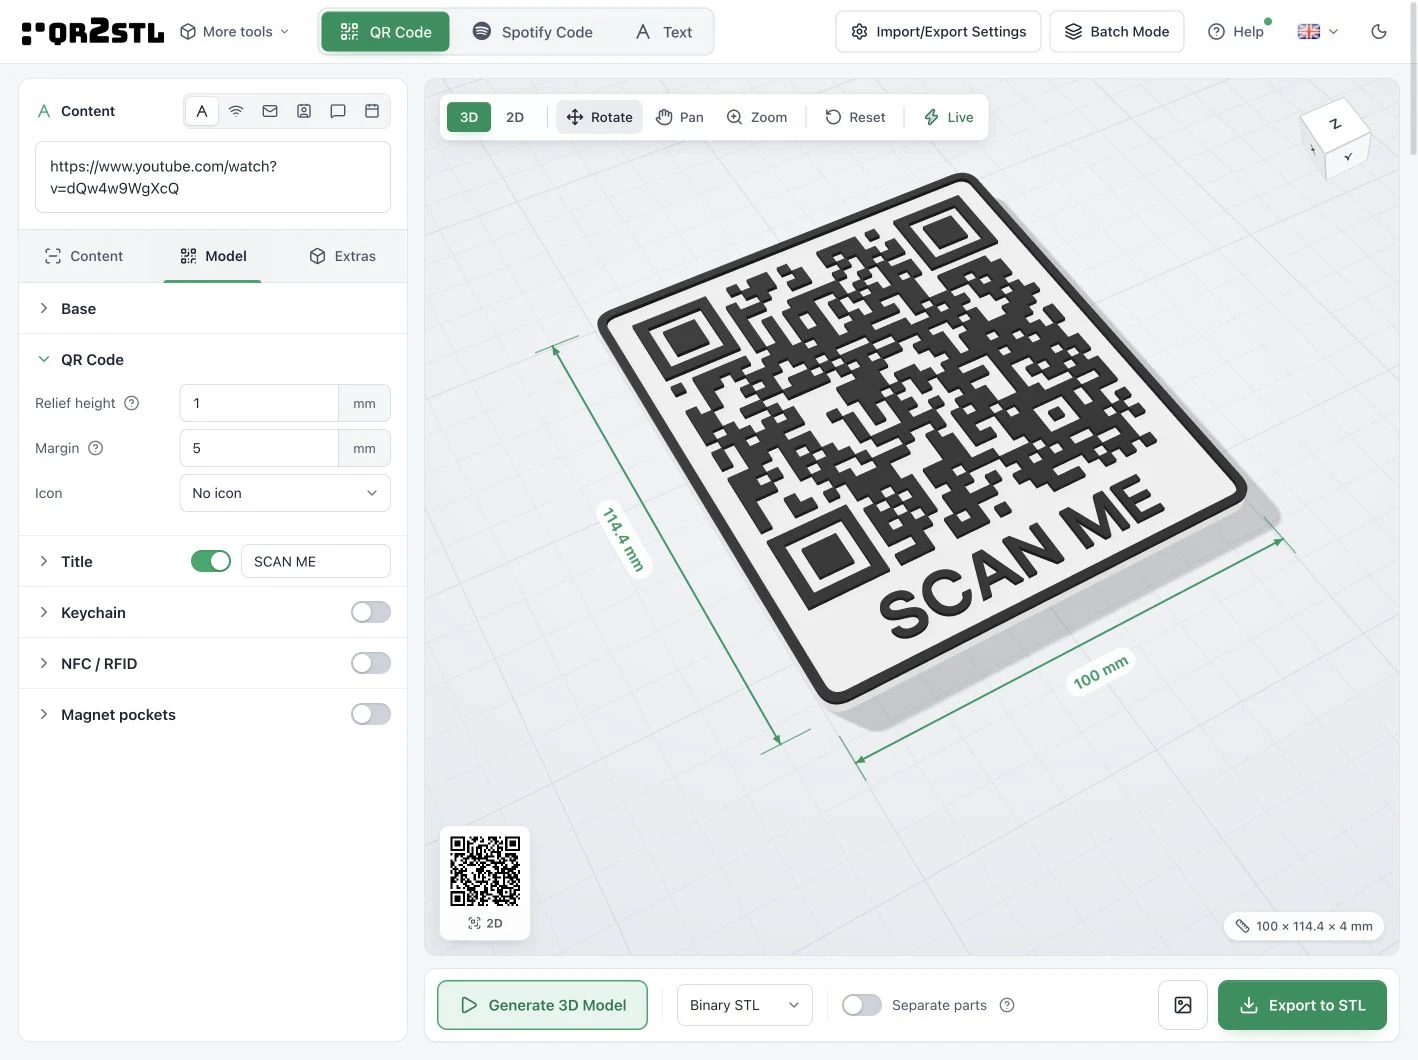Image resolution: width=1418 pixels, height=1060 pixels.
Task: Open Batch Mode
Action: click(1117, 32)
